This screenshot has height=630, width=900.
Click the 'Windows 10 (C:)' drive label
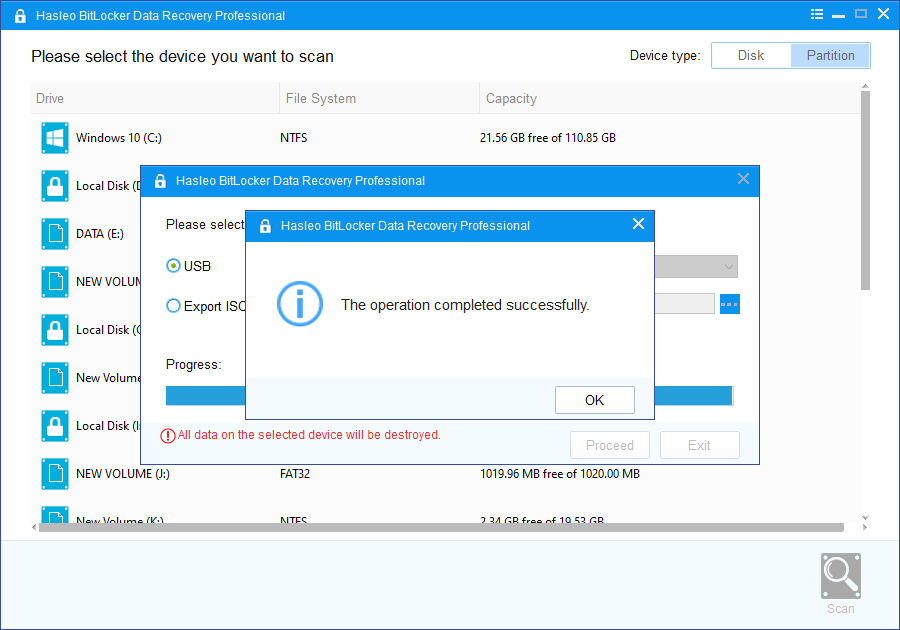119,138
